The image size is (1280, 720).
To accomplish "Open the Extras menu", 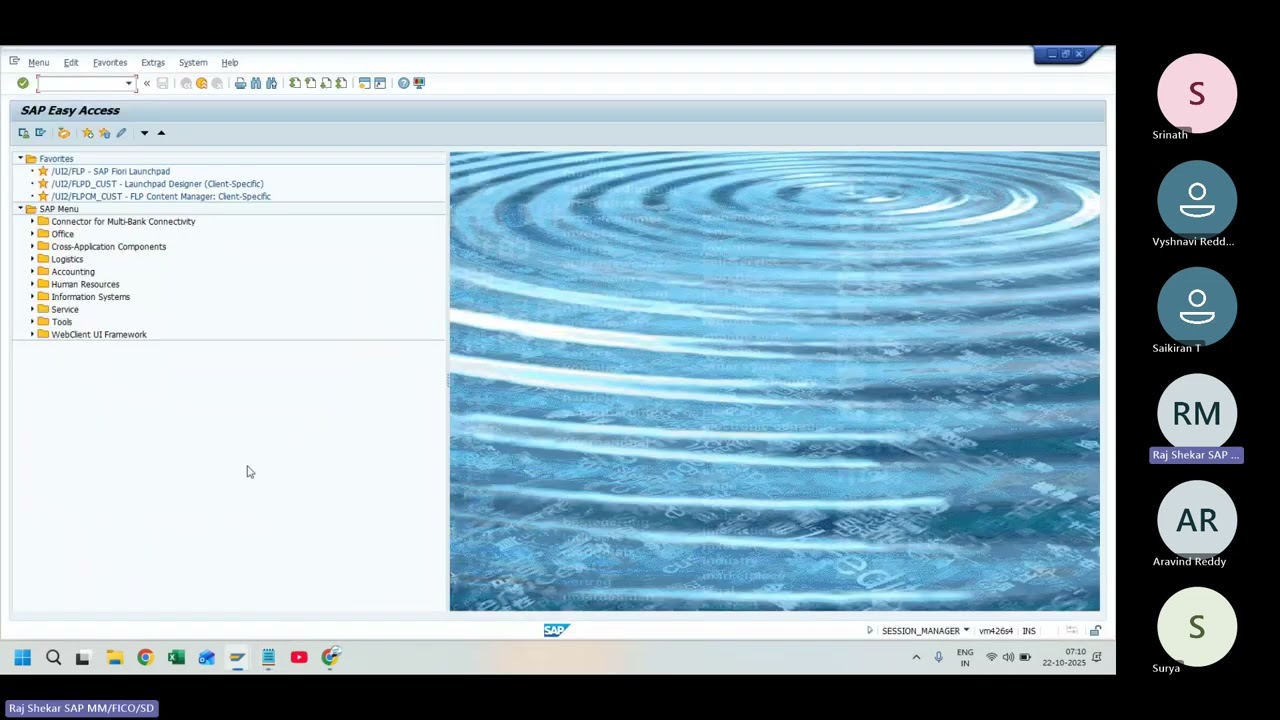I will pyautogui.click(x=153, y=62).
